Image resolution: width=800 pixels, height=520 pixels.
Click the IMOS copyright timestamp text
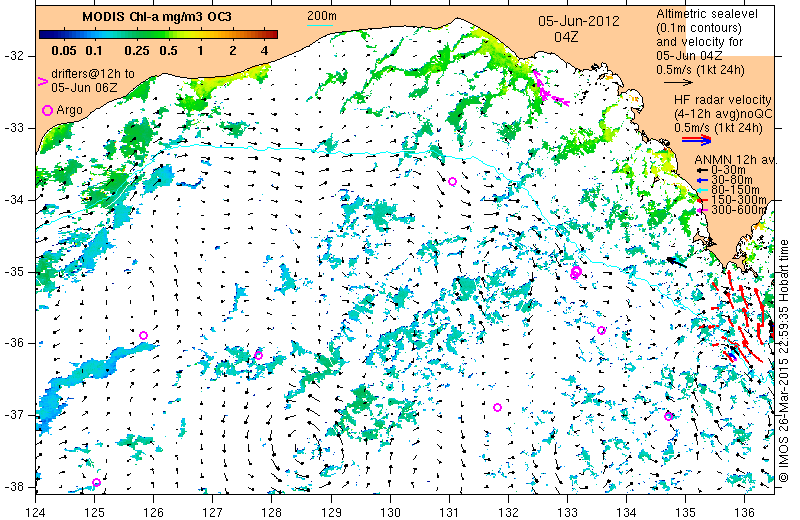pyautogui.click(x=785, y=360)
